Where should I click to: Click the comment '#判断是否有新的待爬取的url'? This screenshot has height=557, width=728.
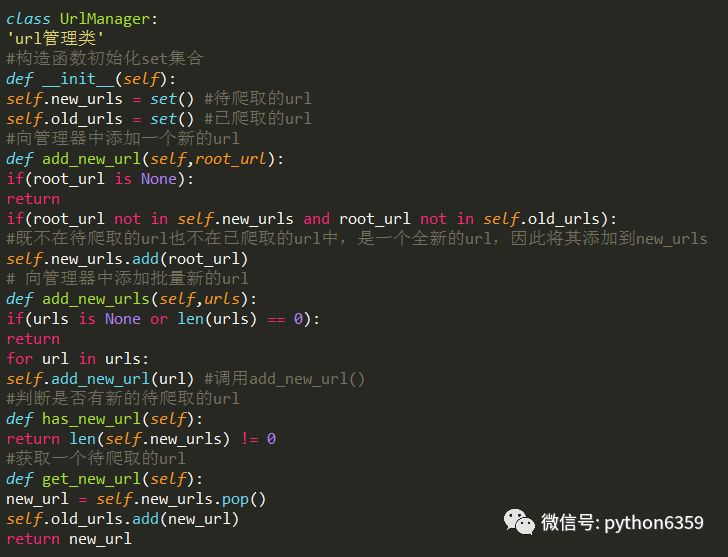click(123, 398)
